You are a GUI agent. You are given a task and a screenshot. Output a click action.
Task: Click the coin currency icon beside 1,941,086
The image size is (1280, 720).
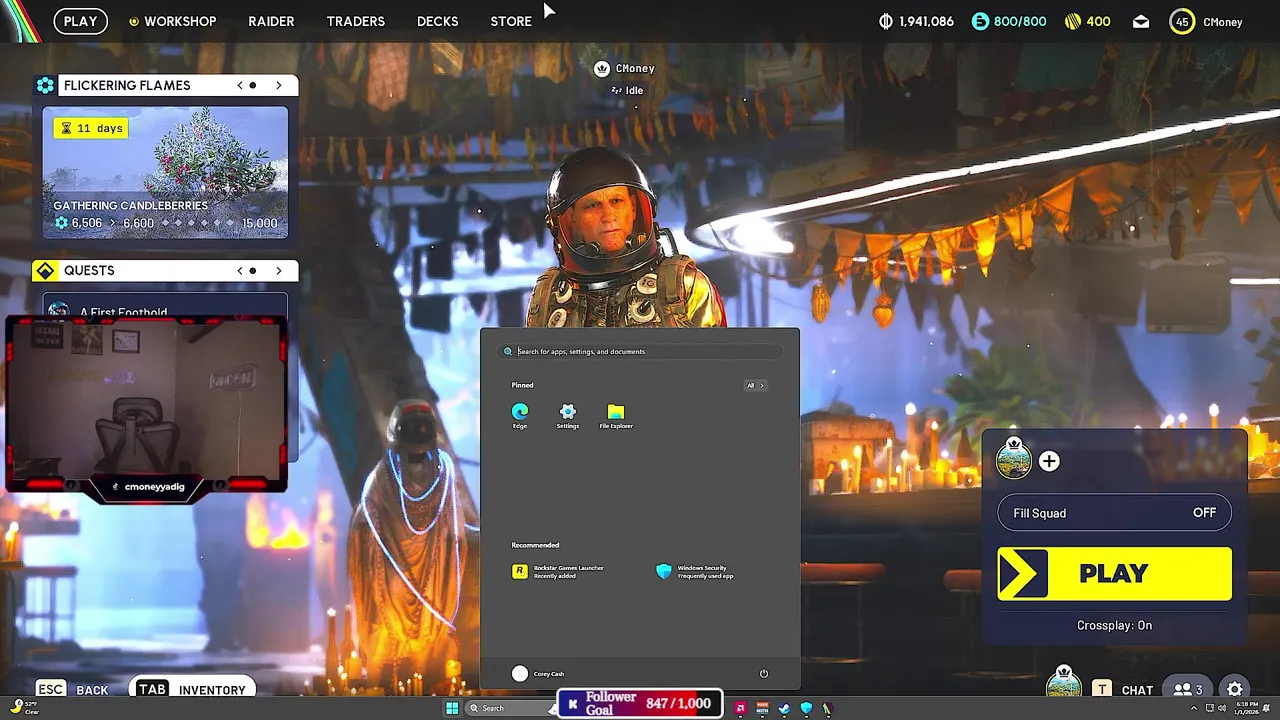pyautogui.click(x=885, y=21)
